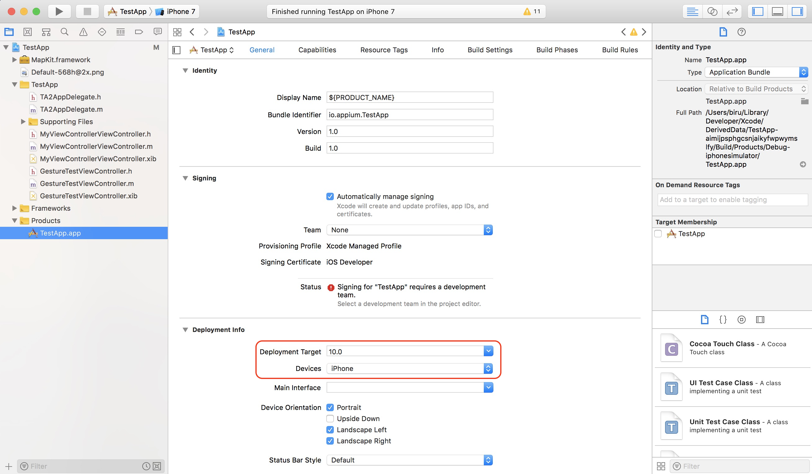Show the Issue navigator warning icon
This screenshot has height=474, width=812.
[x=83, y=32]
